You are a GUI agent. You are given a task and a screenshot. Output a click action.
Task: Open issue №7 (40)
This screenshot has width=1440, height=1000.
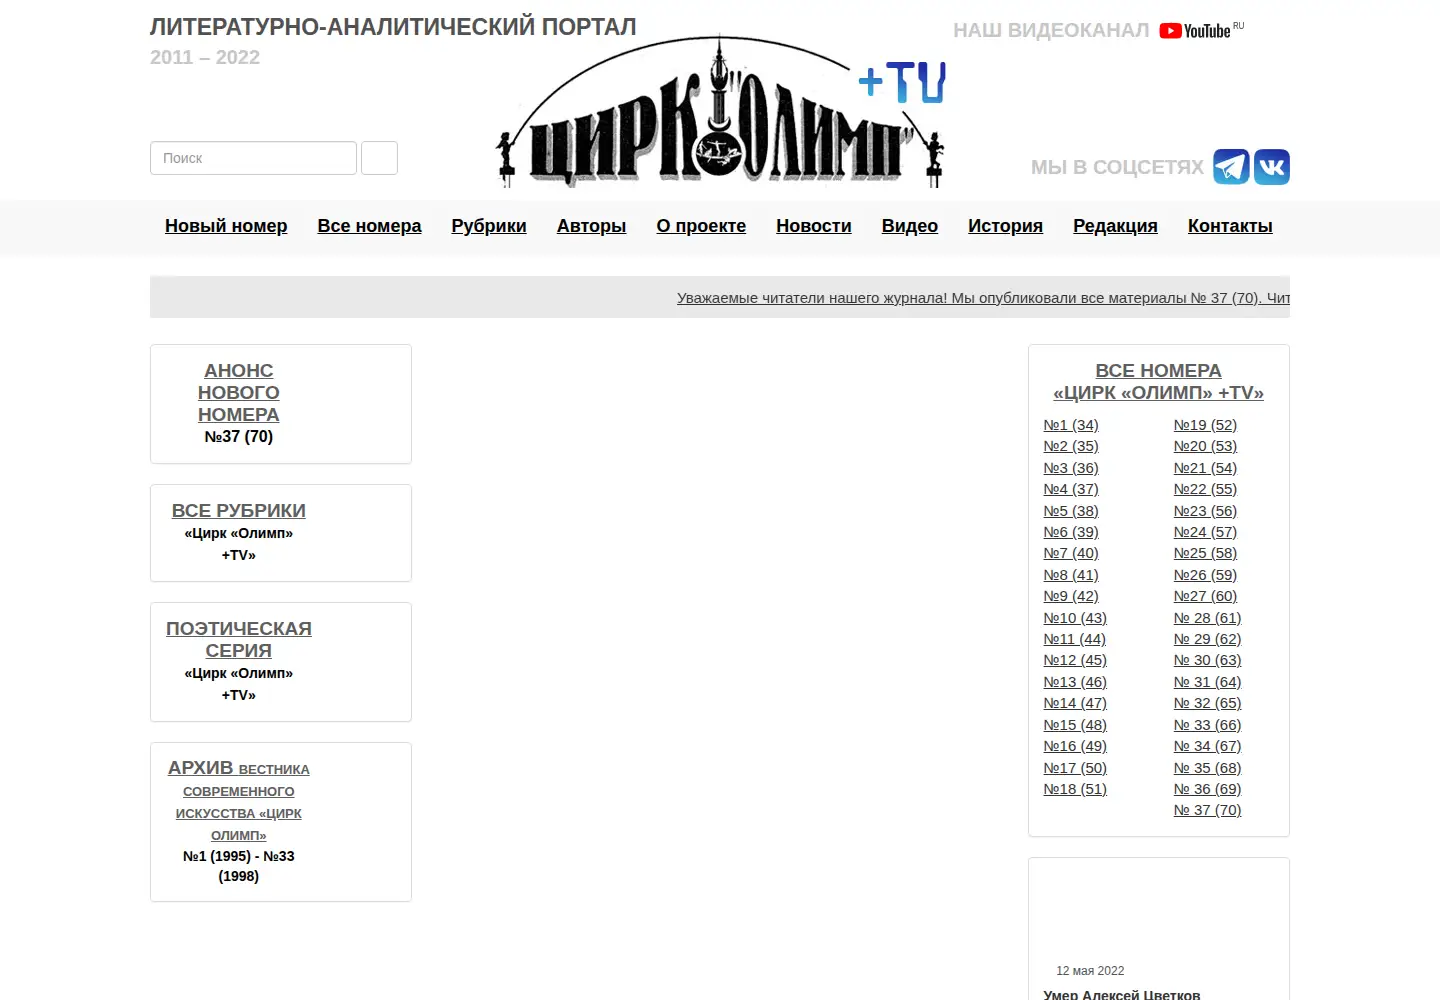(x=1071, y=553)
